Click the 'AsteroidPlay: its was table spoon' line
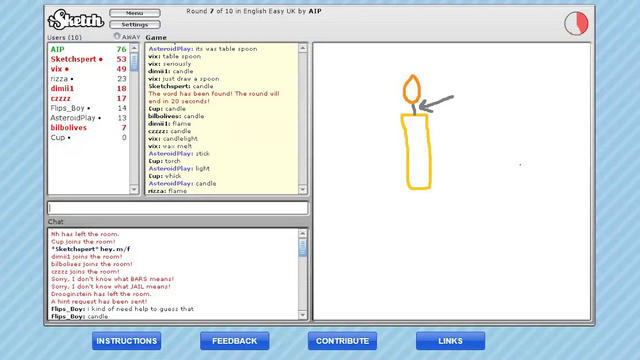The width and height of the screenshot is (640, 360). tap(203, 49)
